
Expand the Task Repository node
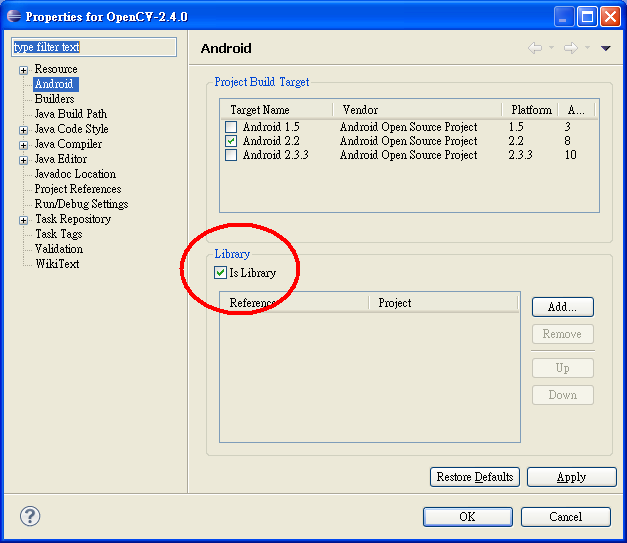pyautogui.click(x=24, y=220)
